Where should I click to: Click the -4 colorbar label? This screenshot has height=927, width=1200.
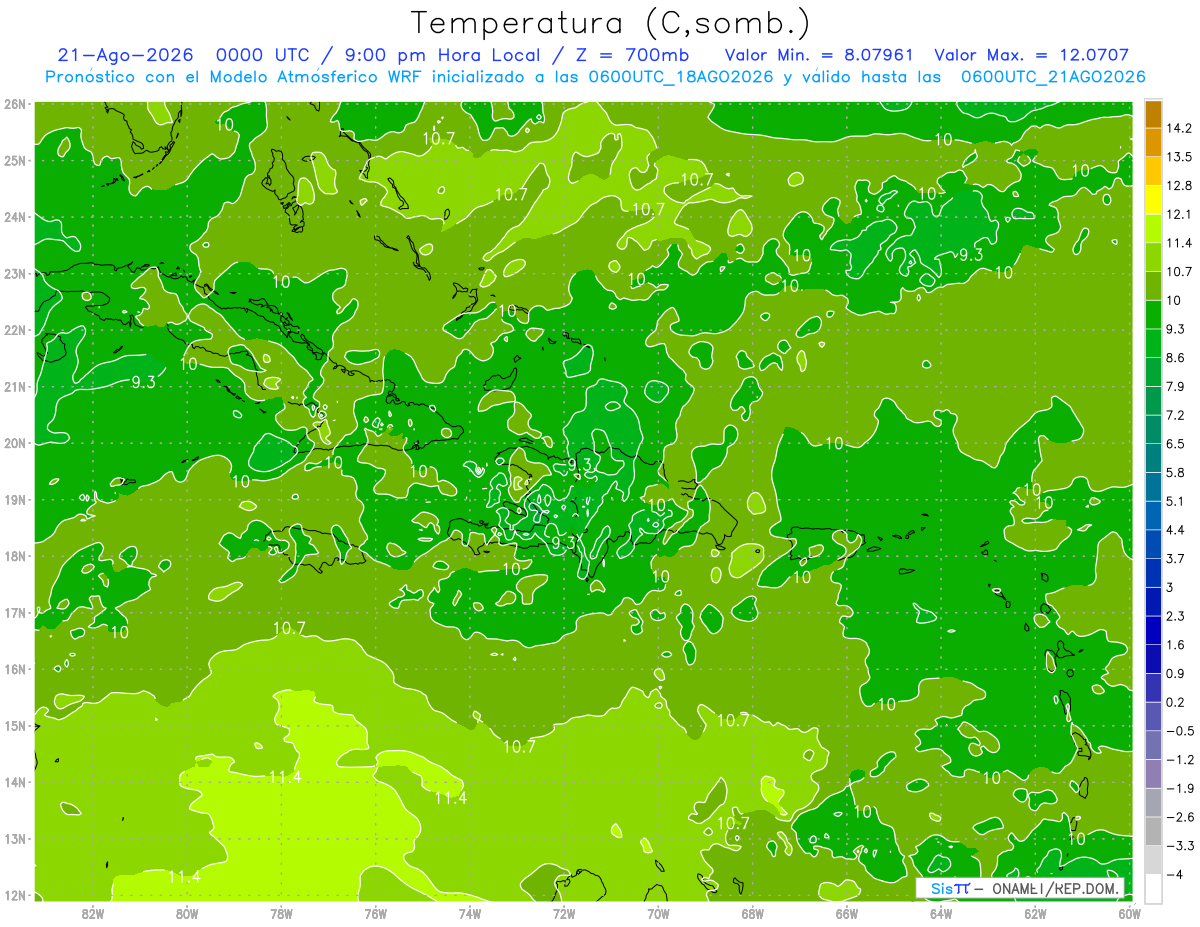(x=1175, y=875)
